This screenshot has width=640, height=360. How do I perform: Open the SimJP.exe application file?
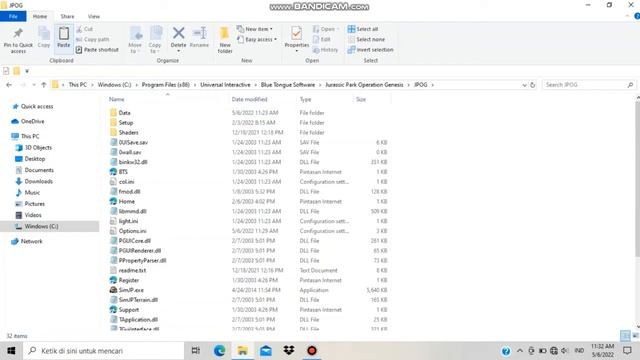(x=131, y=290)
